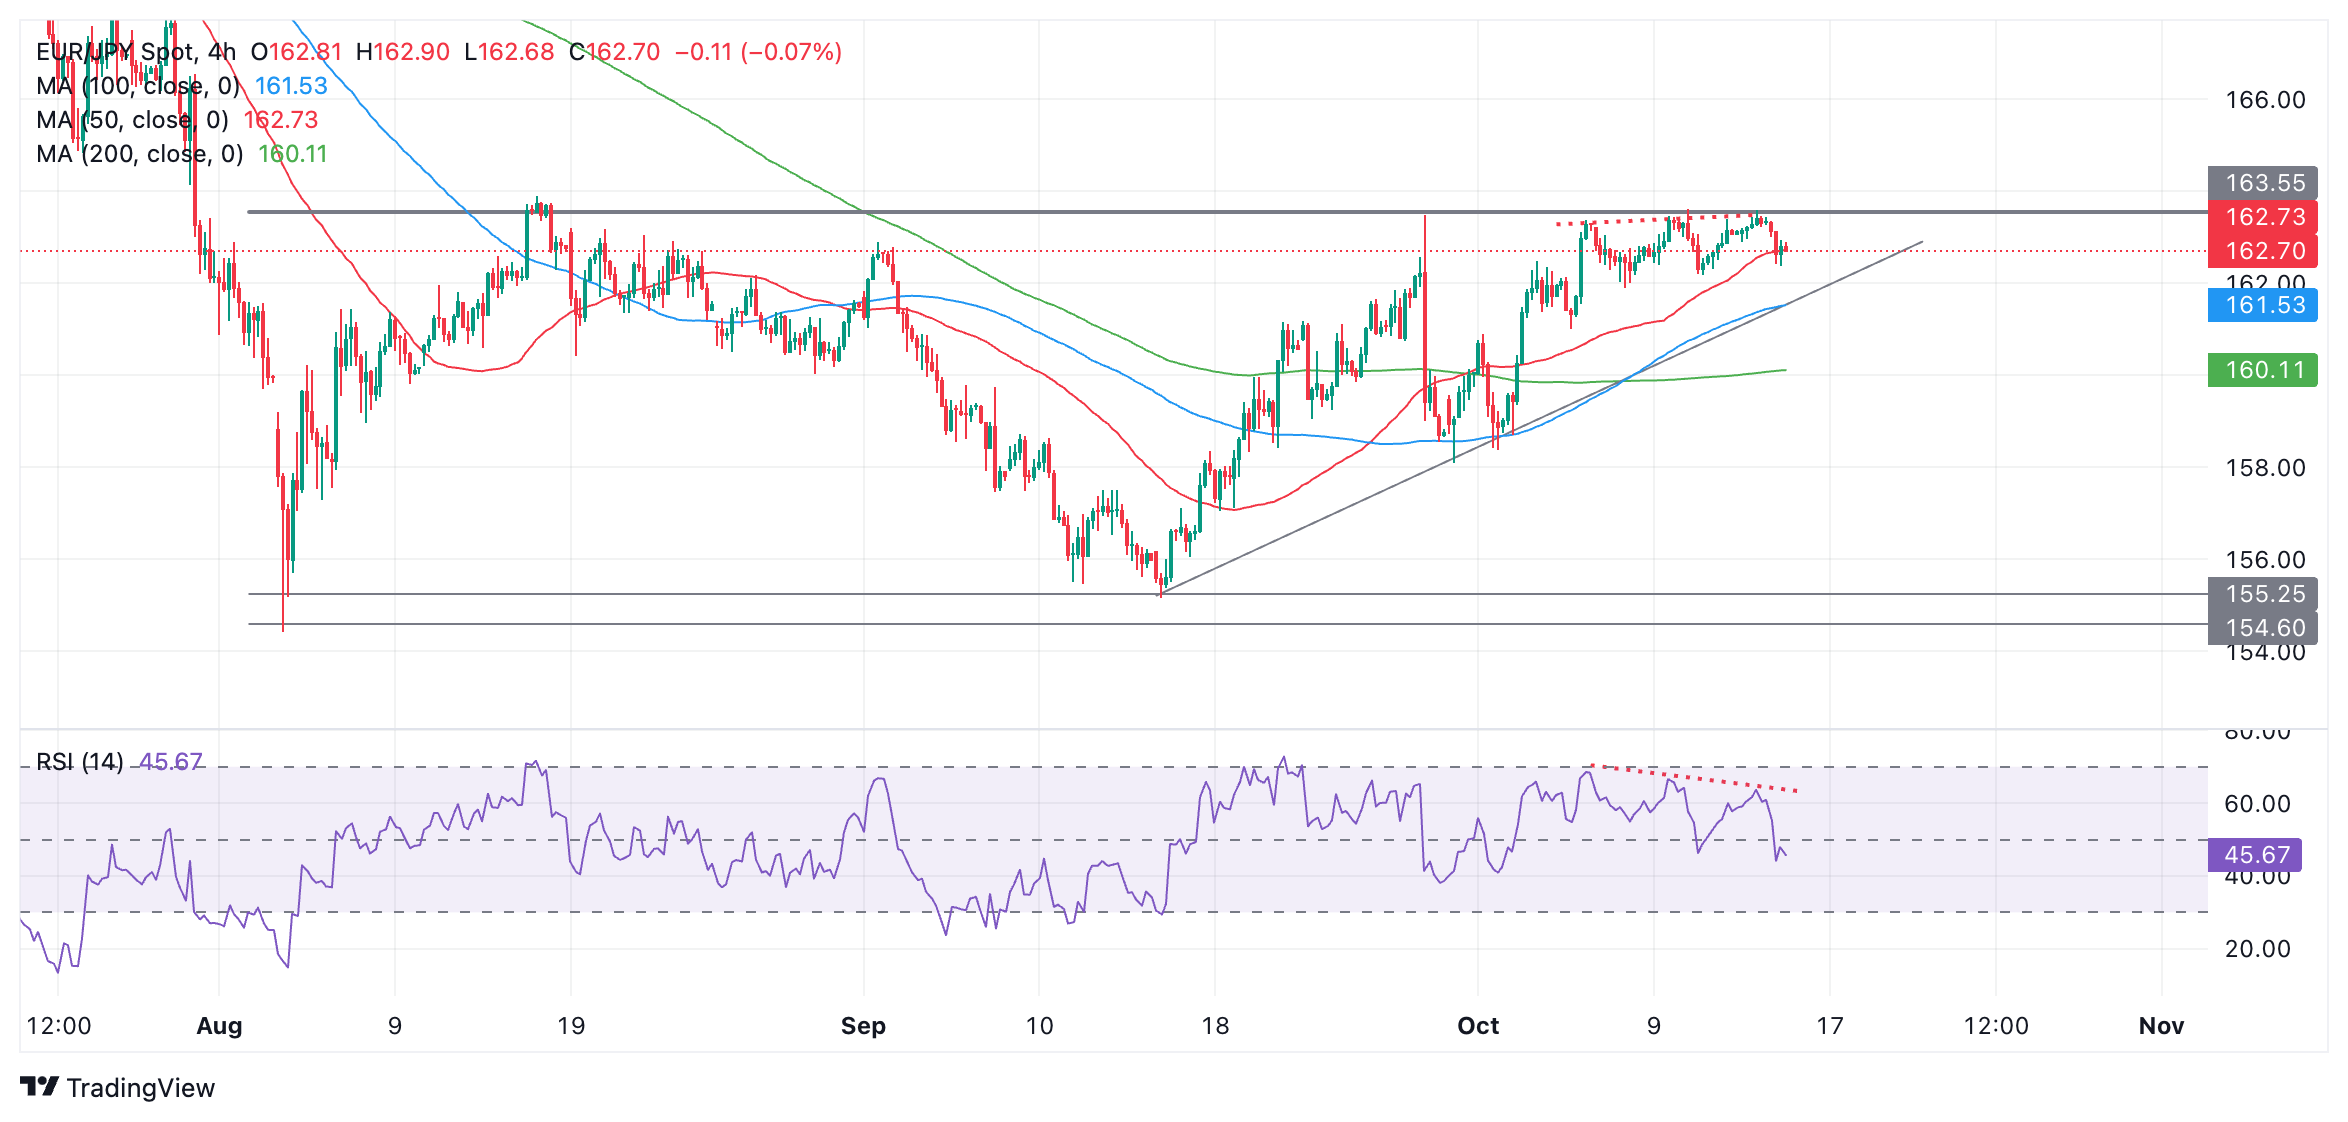Click the 166.00 price axis label

tap(2265, 100)
